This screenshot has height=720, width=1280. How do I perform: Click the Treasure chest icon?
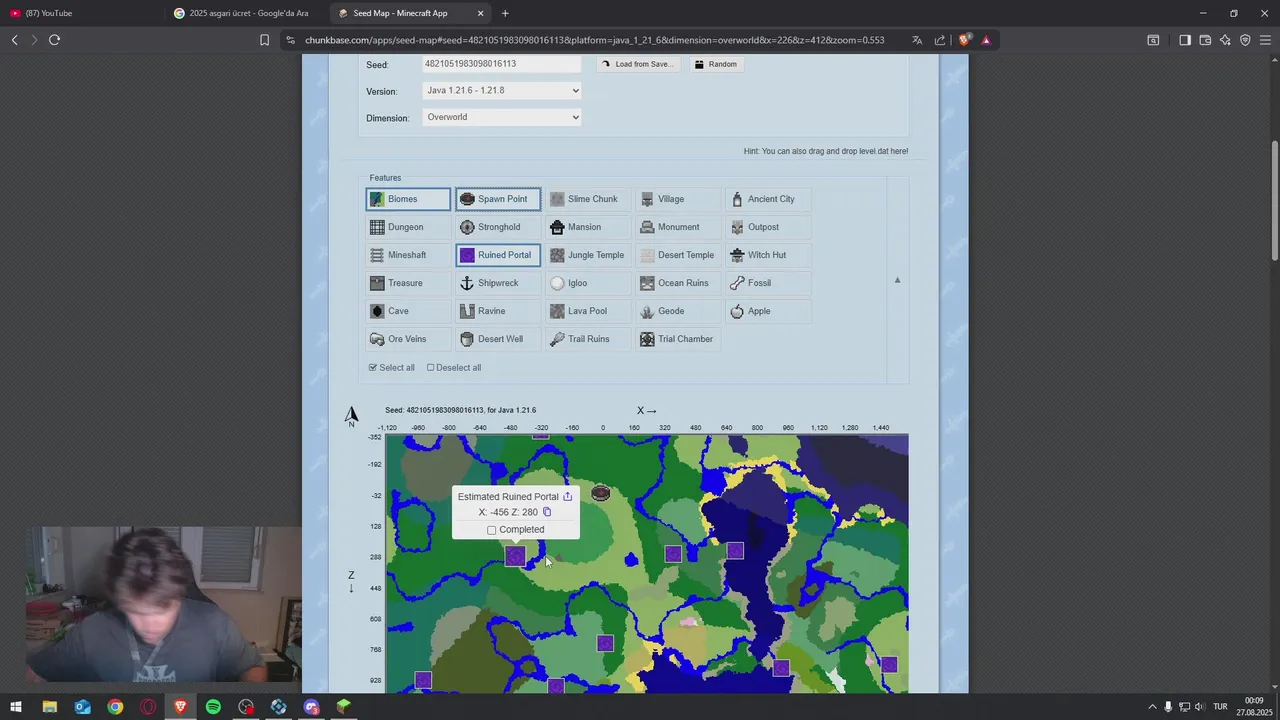[x=377, y=283]
